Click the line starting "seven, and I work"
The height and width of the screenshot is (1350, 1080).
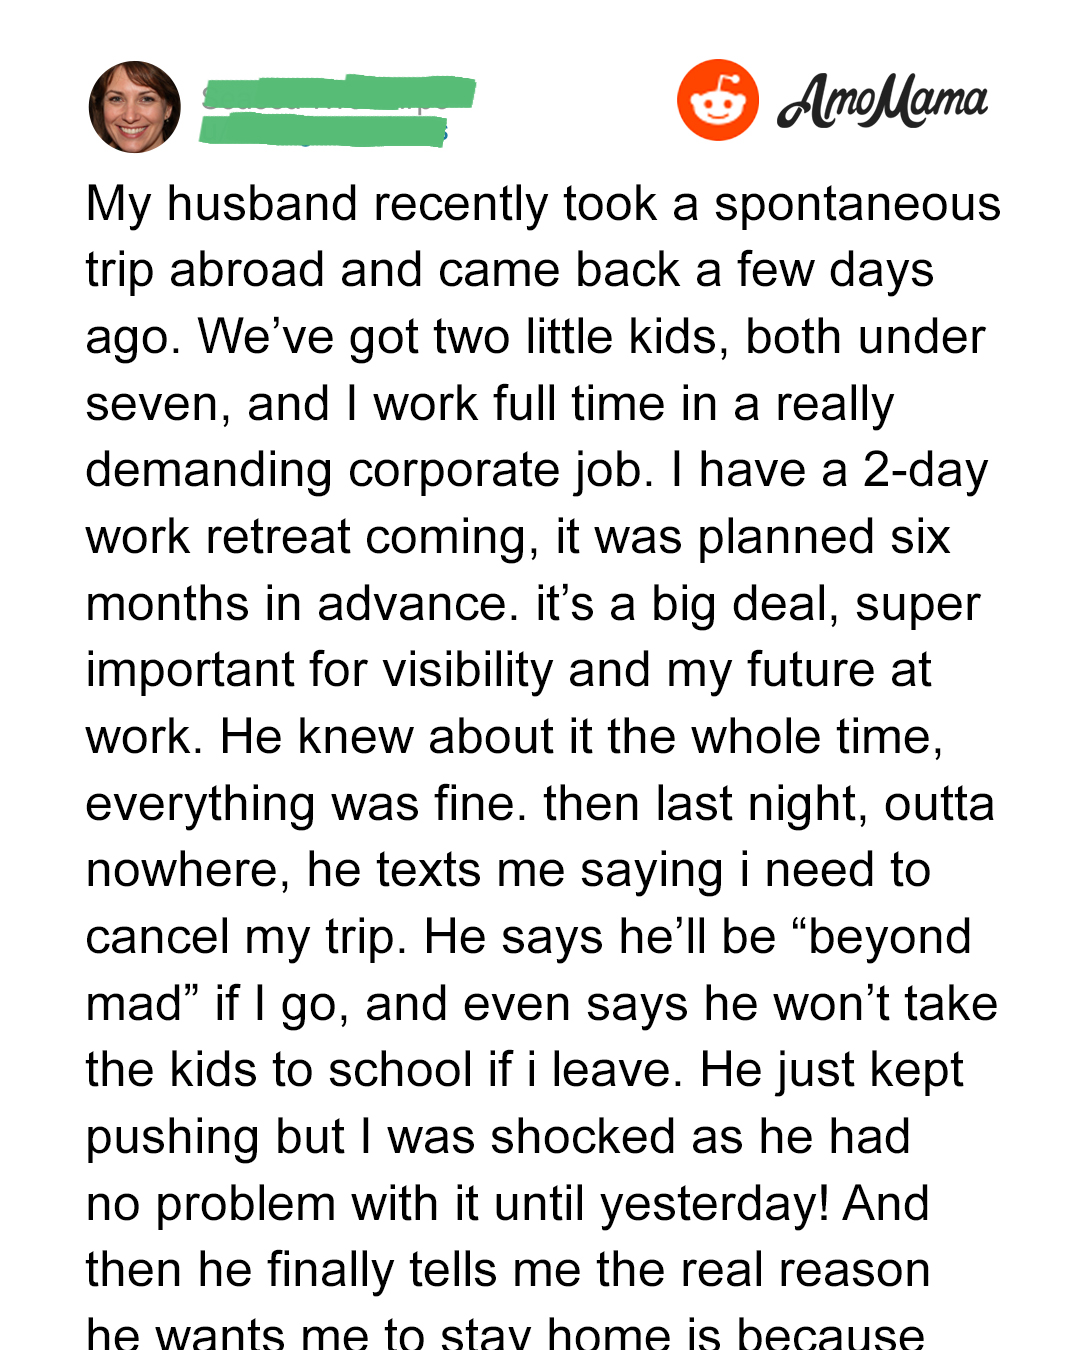click(490, 404)
